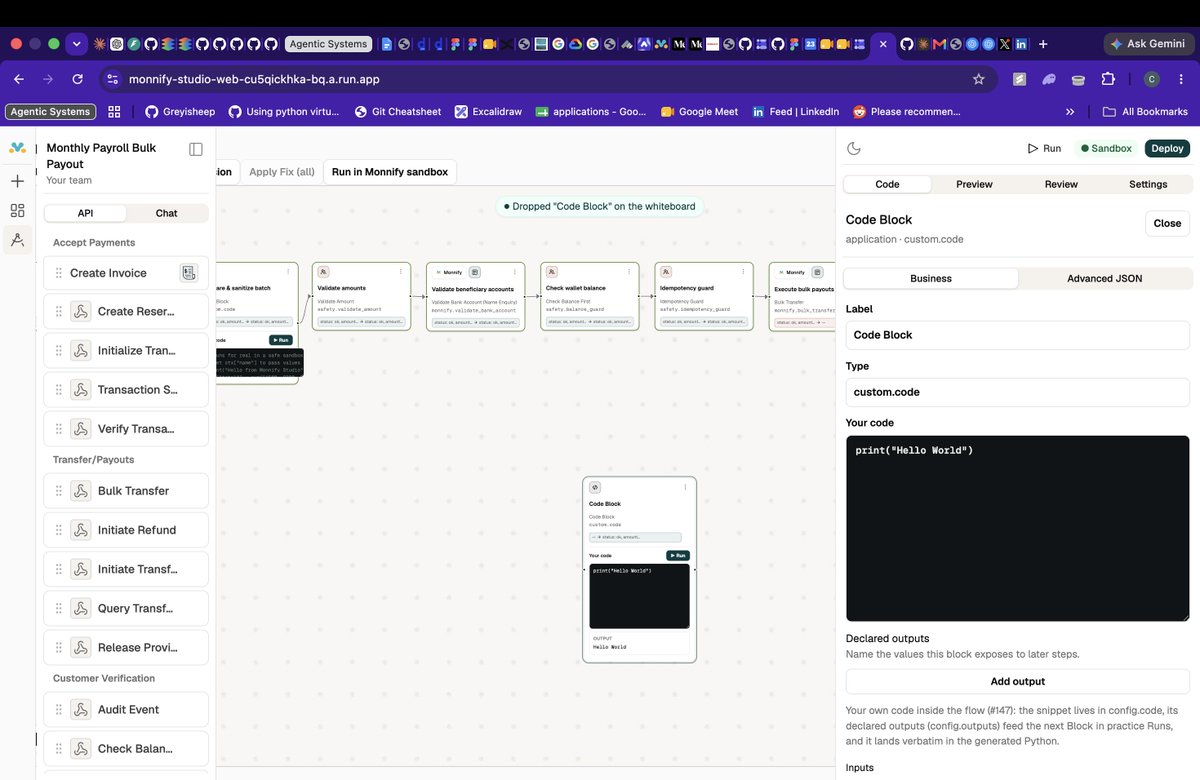The height and width of the screenshot is (780, 1200).
Task: Click Run in Monnify sandbox button
Action: click(390, 172)
